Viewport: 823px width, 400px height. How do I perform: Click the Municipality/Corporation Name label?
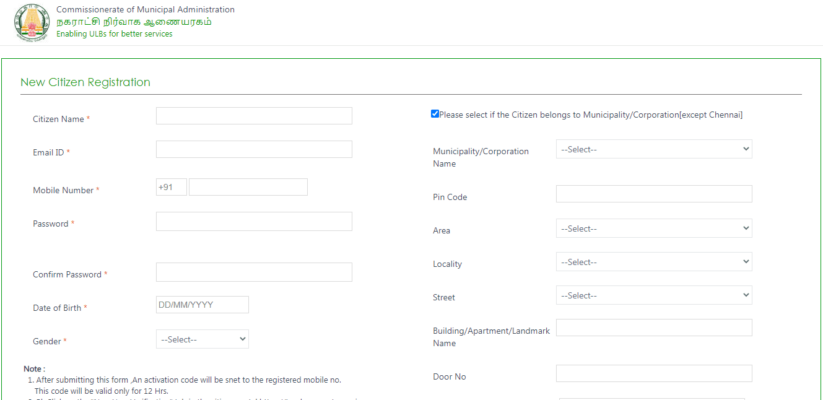coord(481,157)
